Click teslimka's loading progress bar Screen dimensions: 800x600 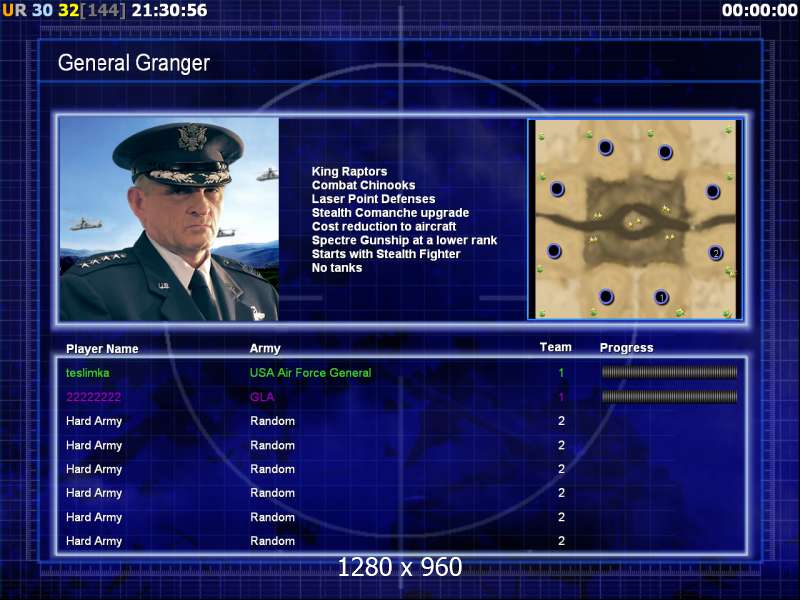pyautogui.click(x=669, y=372)
